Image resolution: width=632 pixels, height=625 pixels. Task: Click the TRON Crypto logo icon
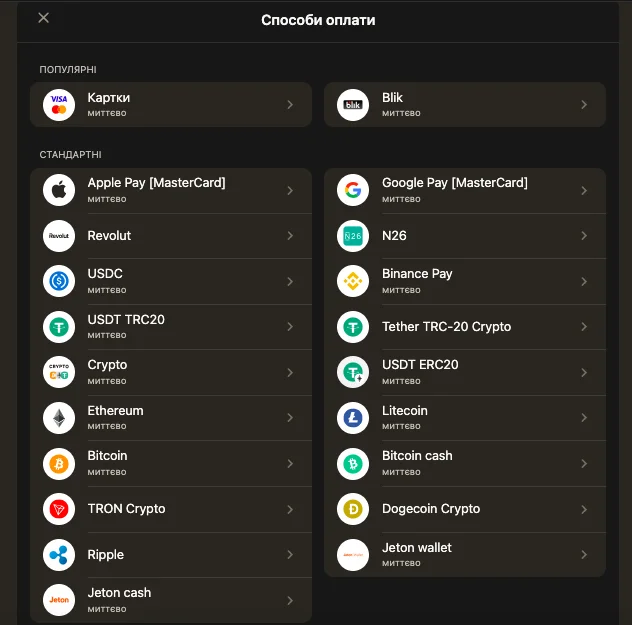[x=59, y=509]
